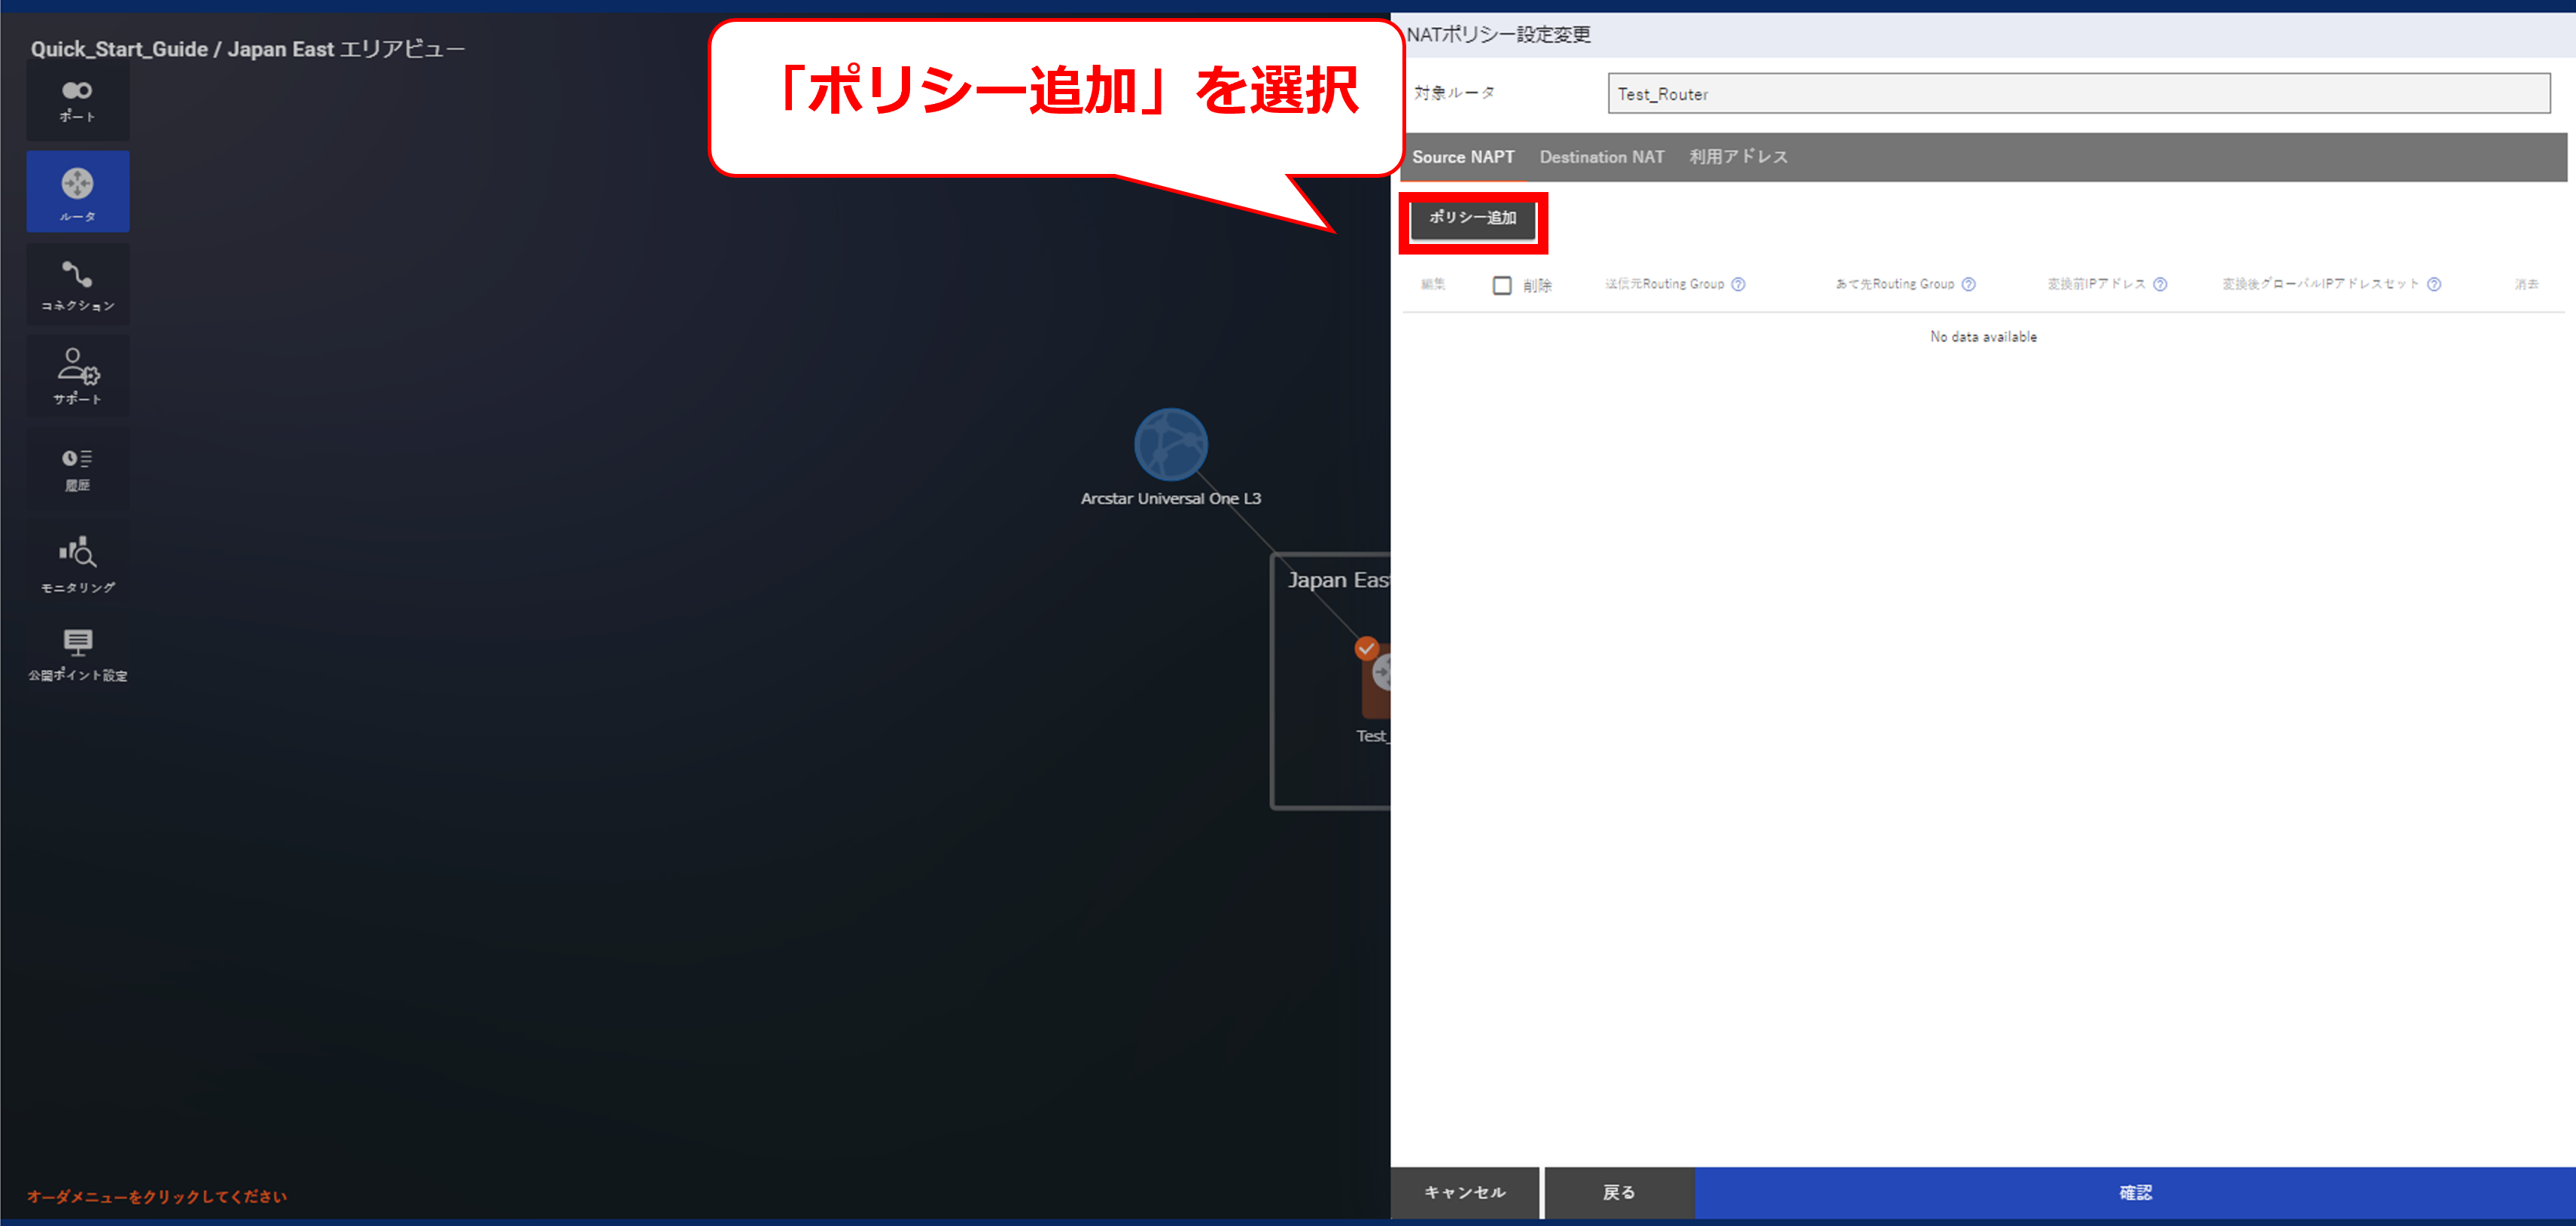Open the ポート (Port) sidebar icon
This screenshot has height=1226, width=2576.
[x=77, y=100]
